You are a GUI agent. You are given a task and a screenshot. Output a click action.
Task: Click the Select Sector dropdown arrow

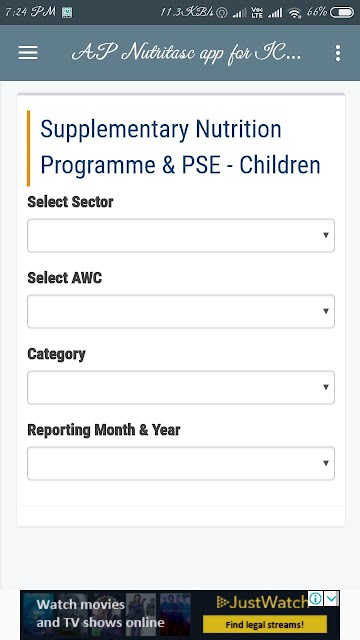point(326,235)
